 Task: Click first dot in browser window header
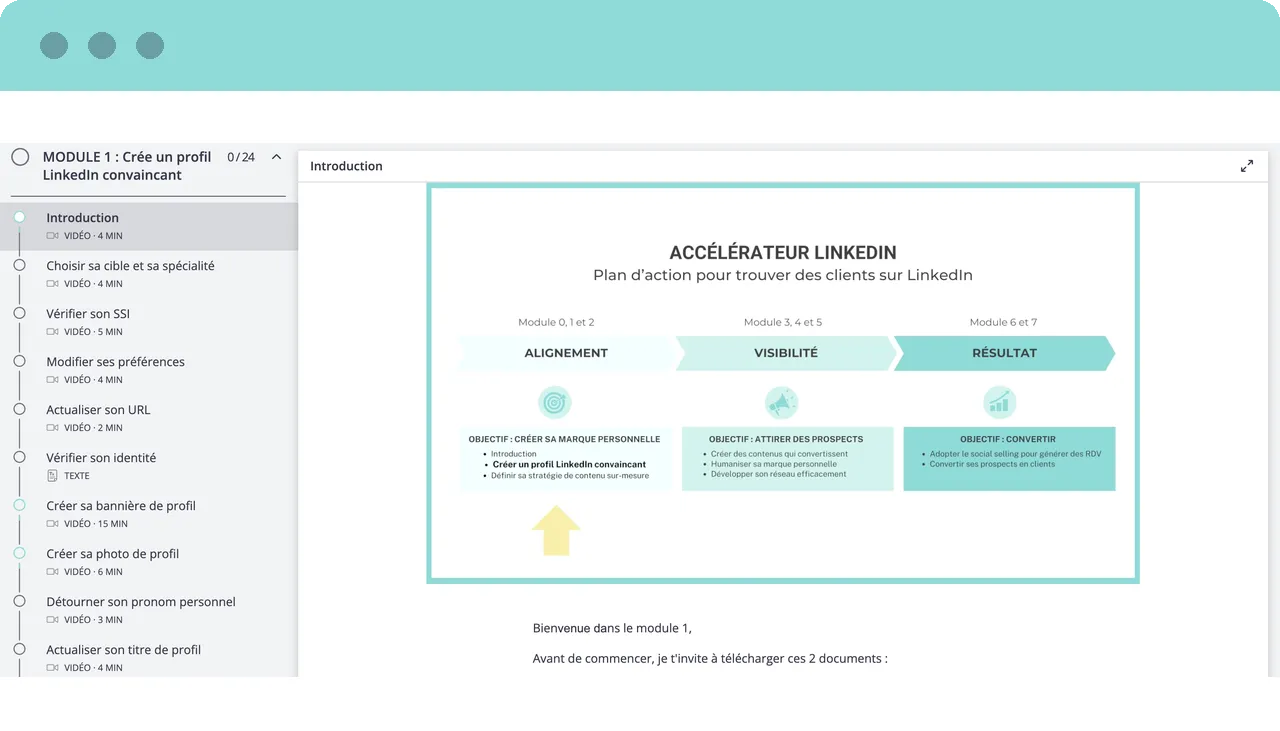point(54,45)
